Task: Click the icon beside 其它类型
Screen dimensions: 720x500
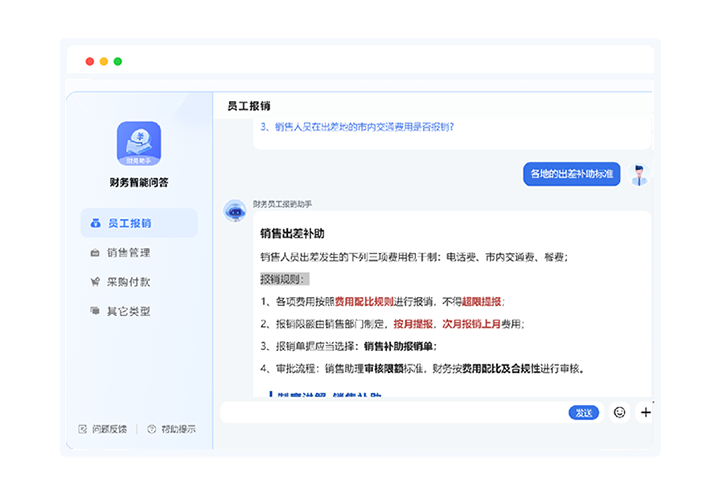Action: point(95,311)
